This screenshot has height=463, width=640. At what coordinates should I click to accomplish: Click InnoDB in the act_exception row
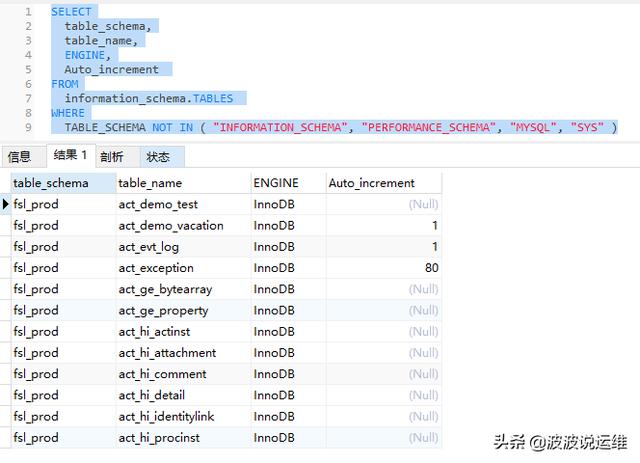click(274, 268)
